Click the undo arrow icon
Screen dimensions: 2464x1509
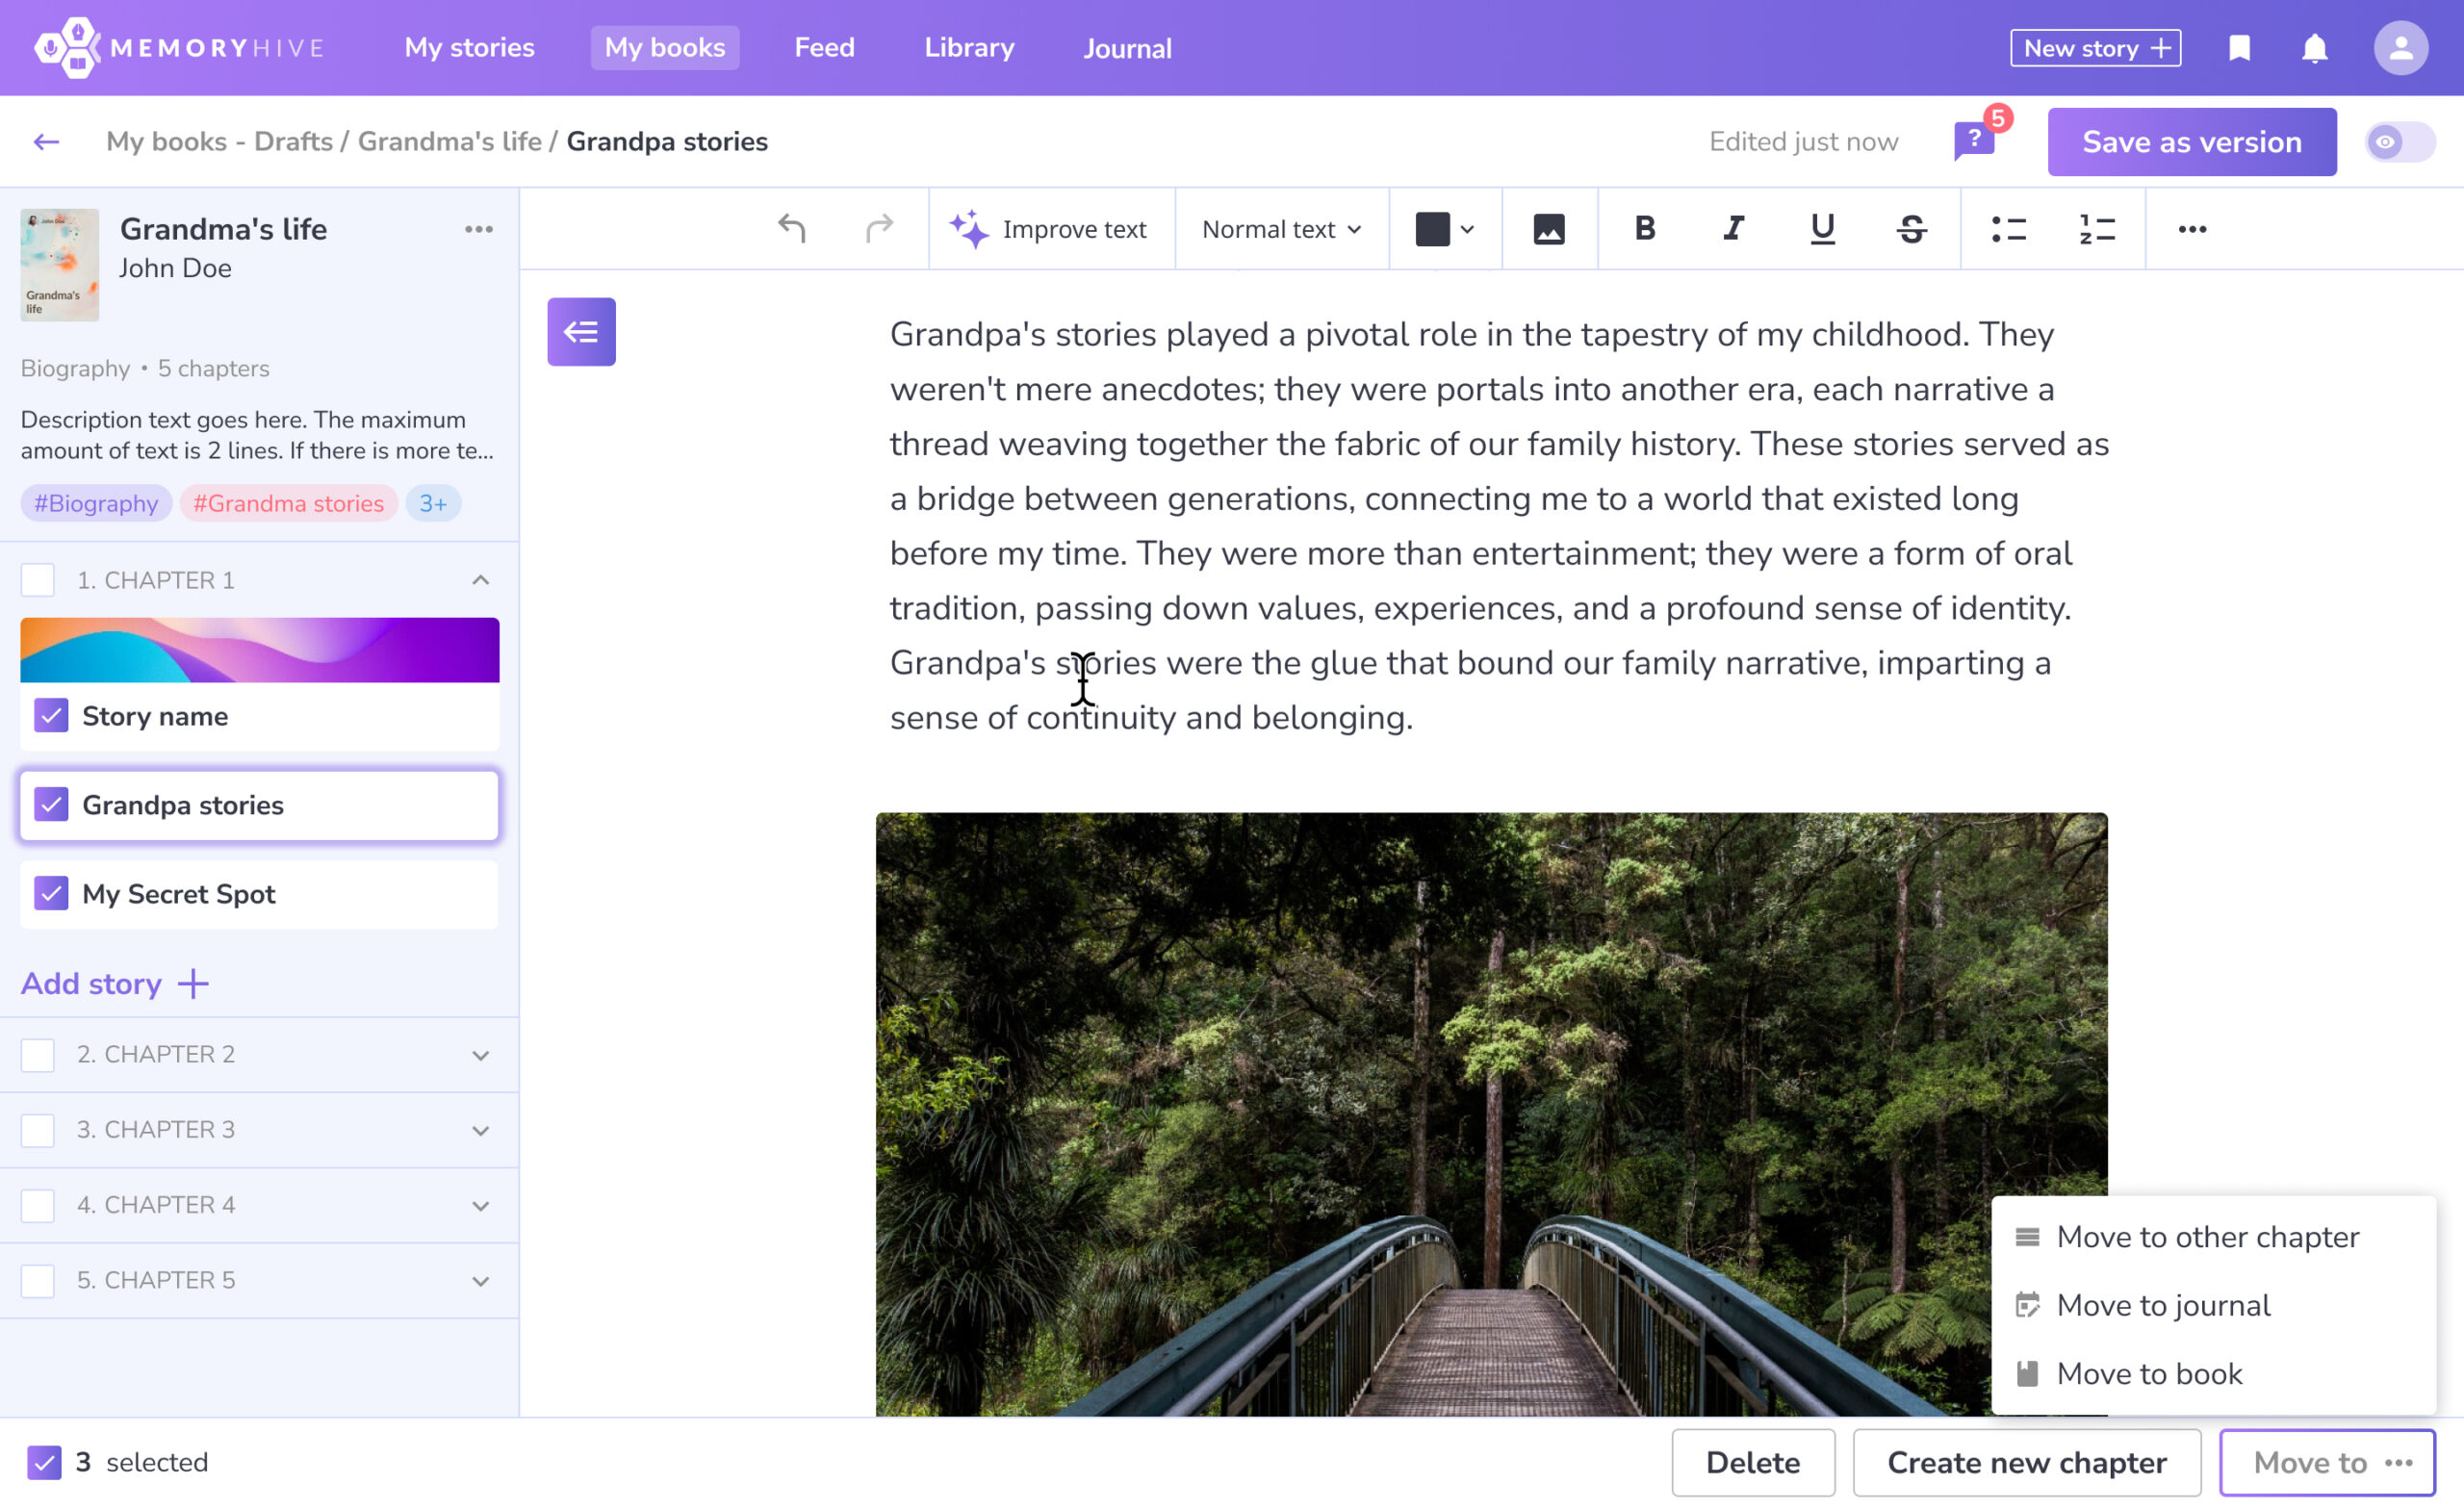792,229
